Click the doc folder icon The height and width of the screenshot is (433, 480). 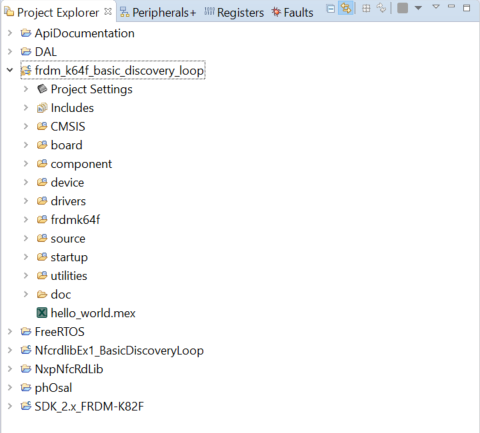click(x=42, y=294)
